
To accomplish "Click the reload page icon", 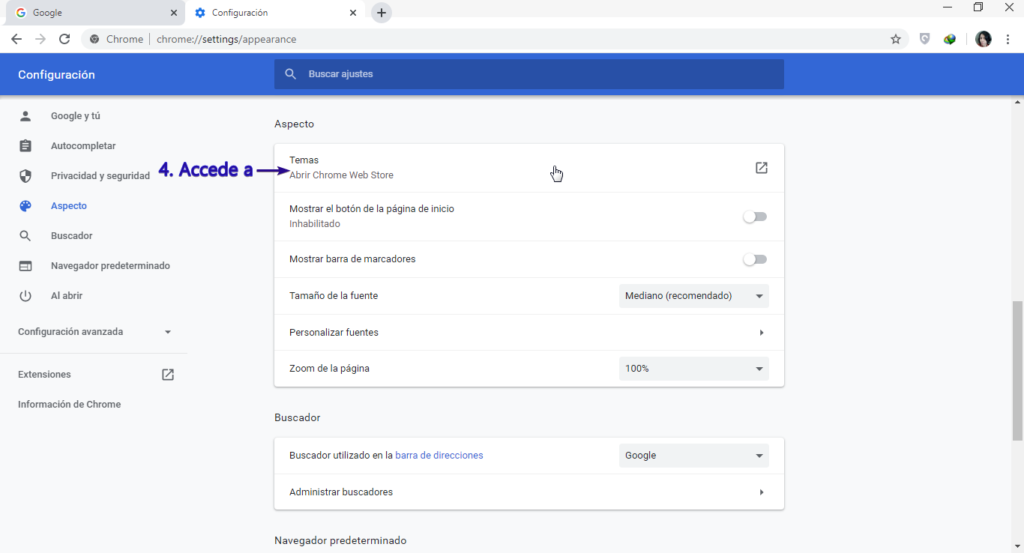I will pos(65,39).
